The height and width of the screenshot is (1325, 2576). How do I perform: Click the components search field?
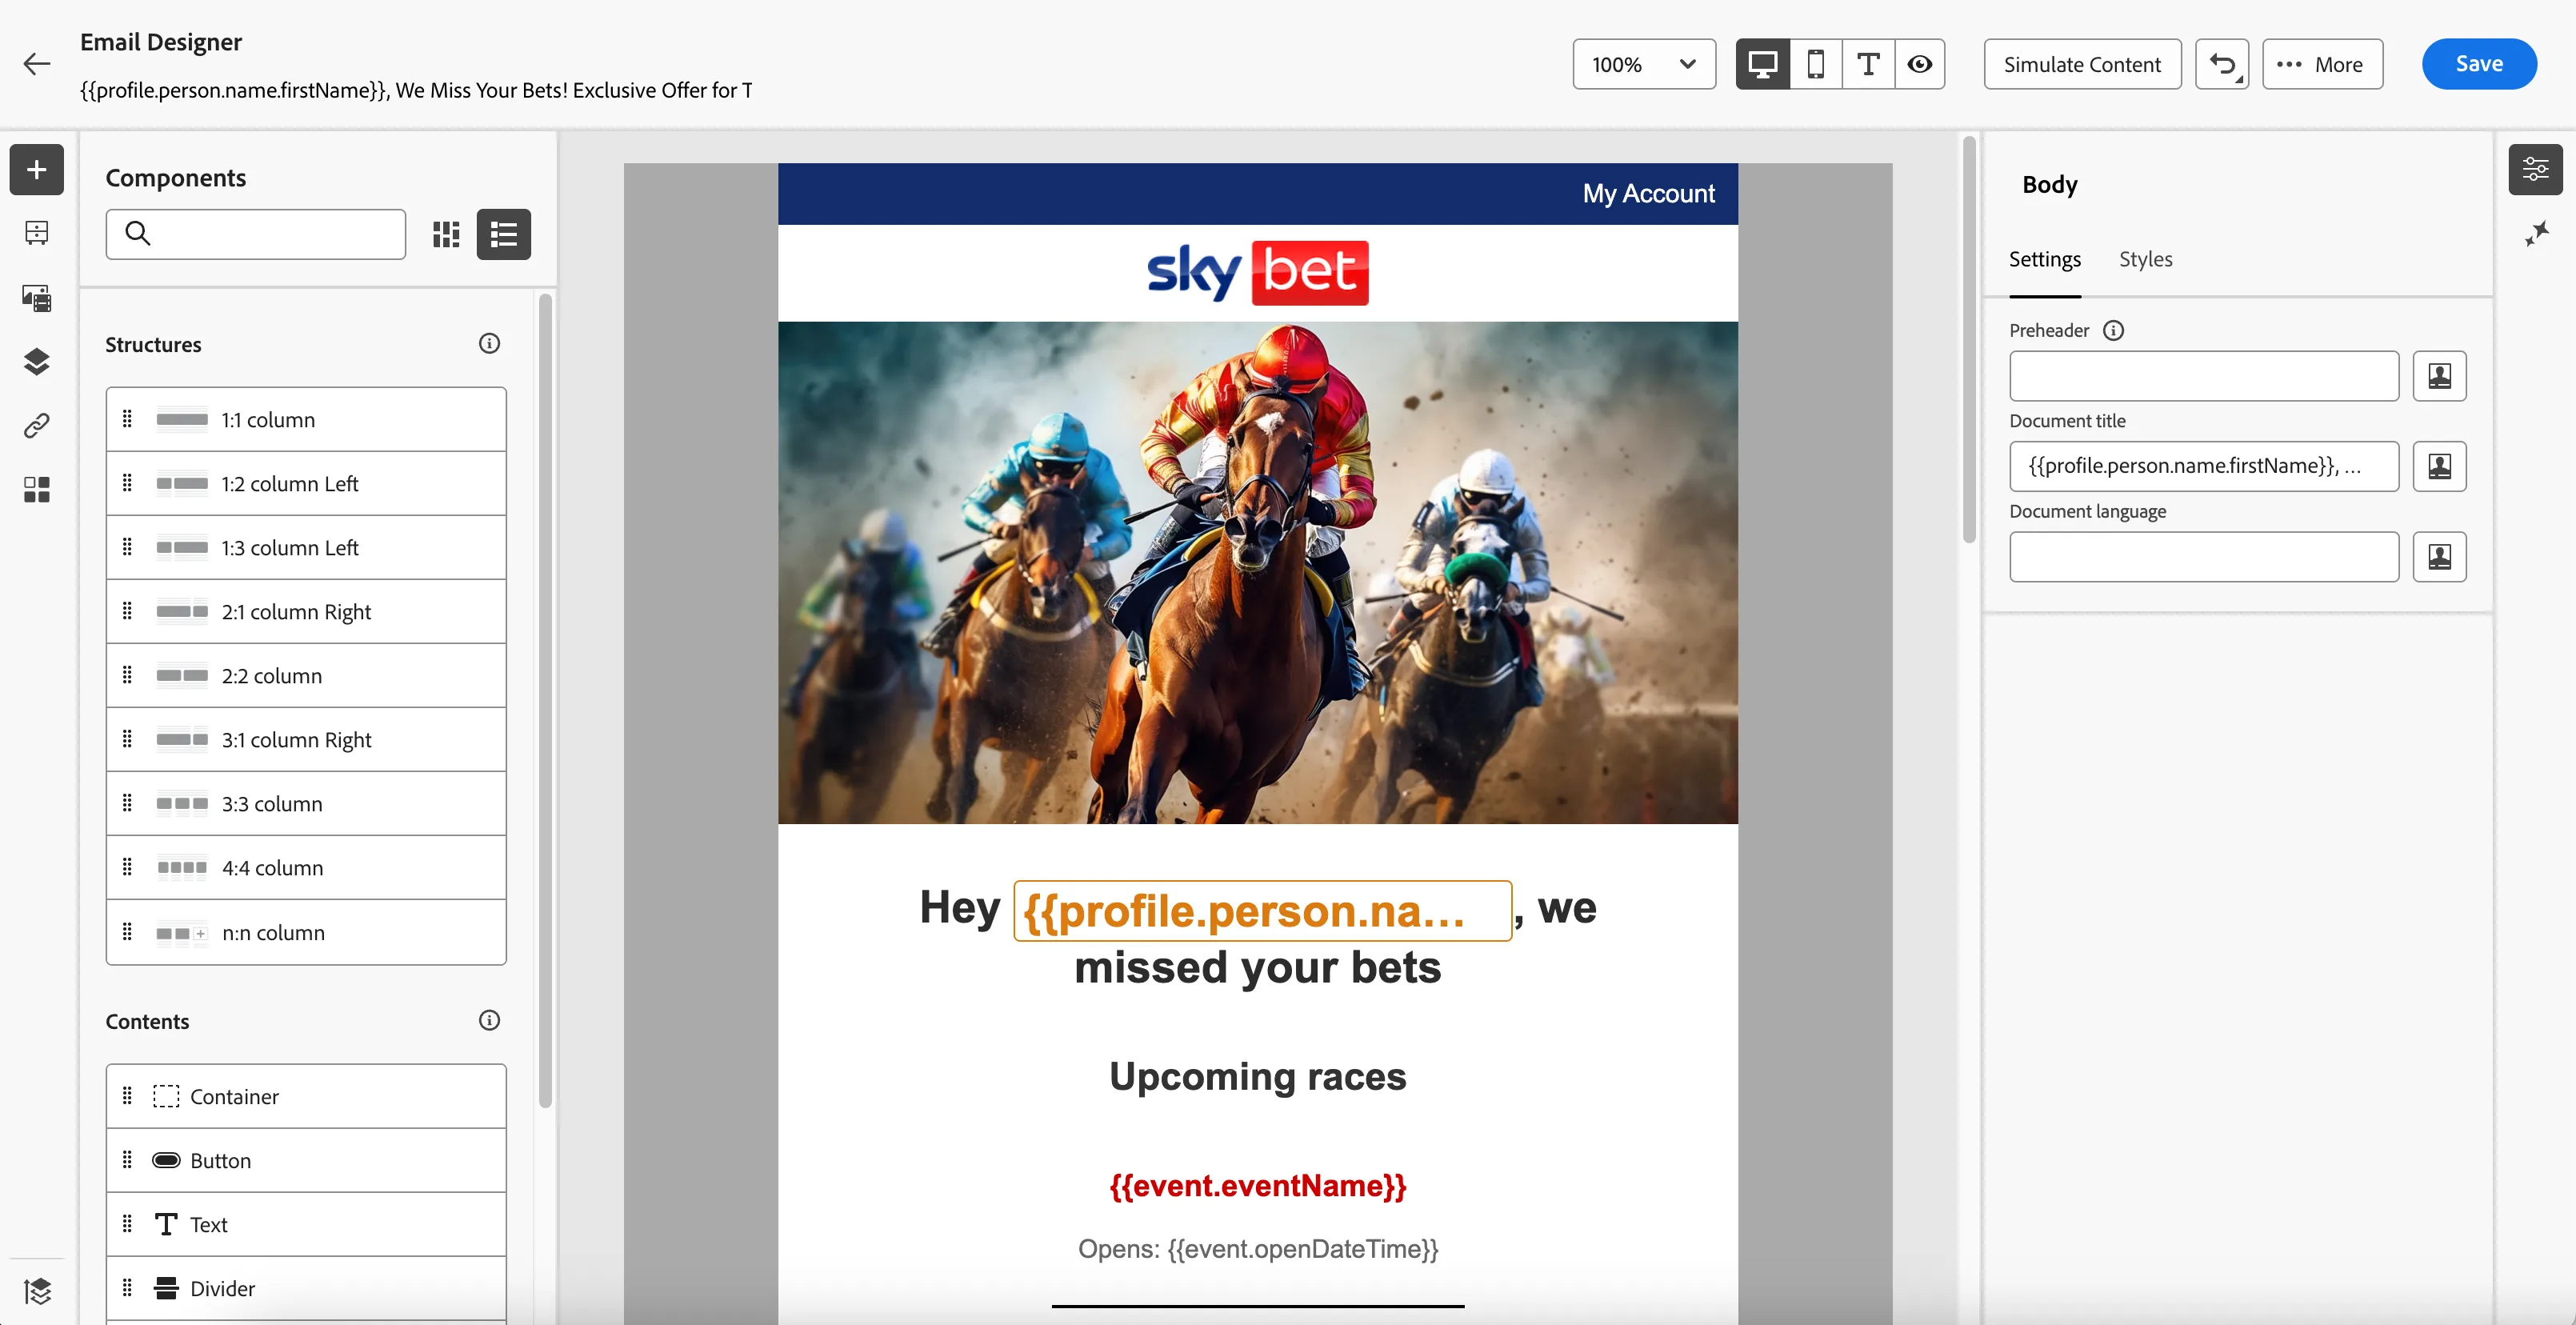256,234
